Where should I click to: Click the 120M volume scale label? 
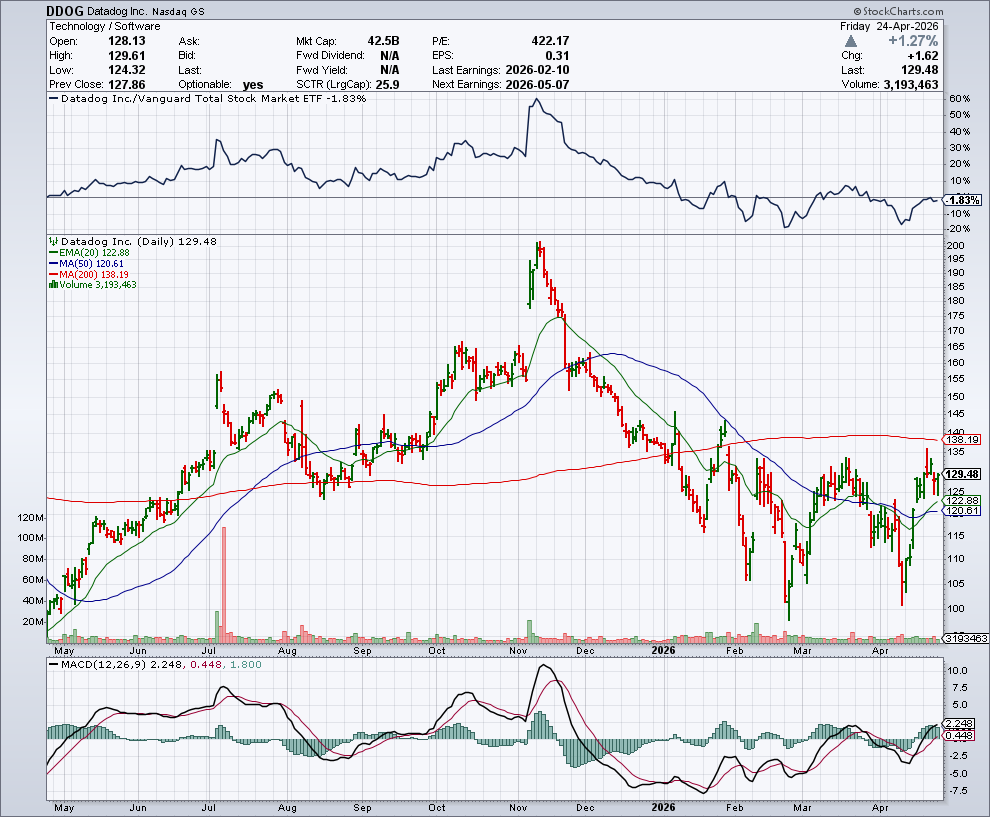click(31, 518)
